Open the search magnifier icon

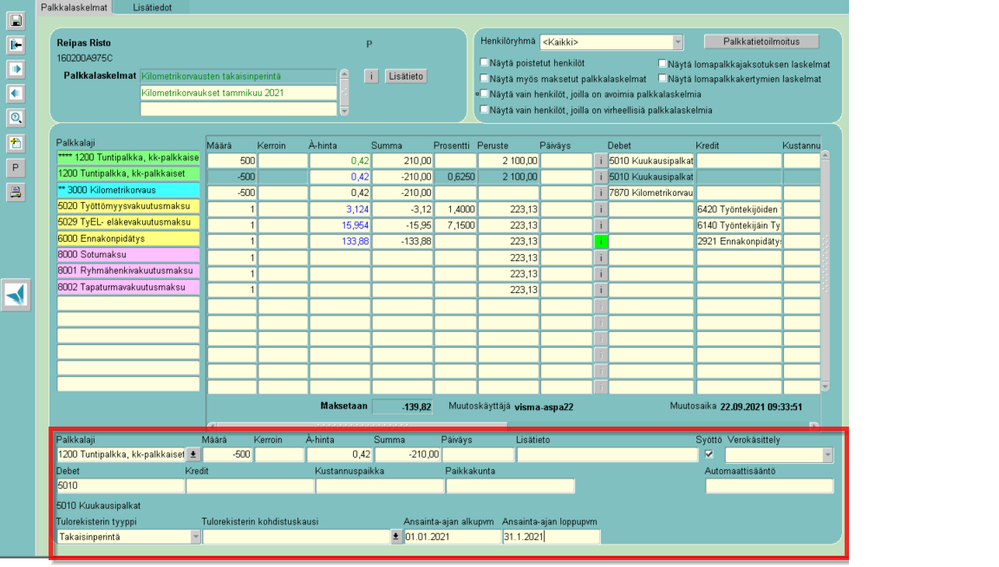(x=16, y=118)
